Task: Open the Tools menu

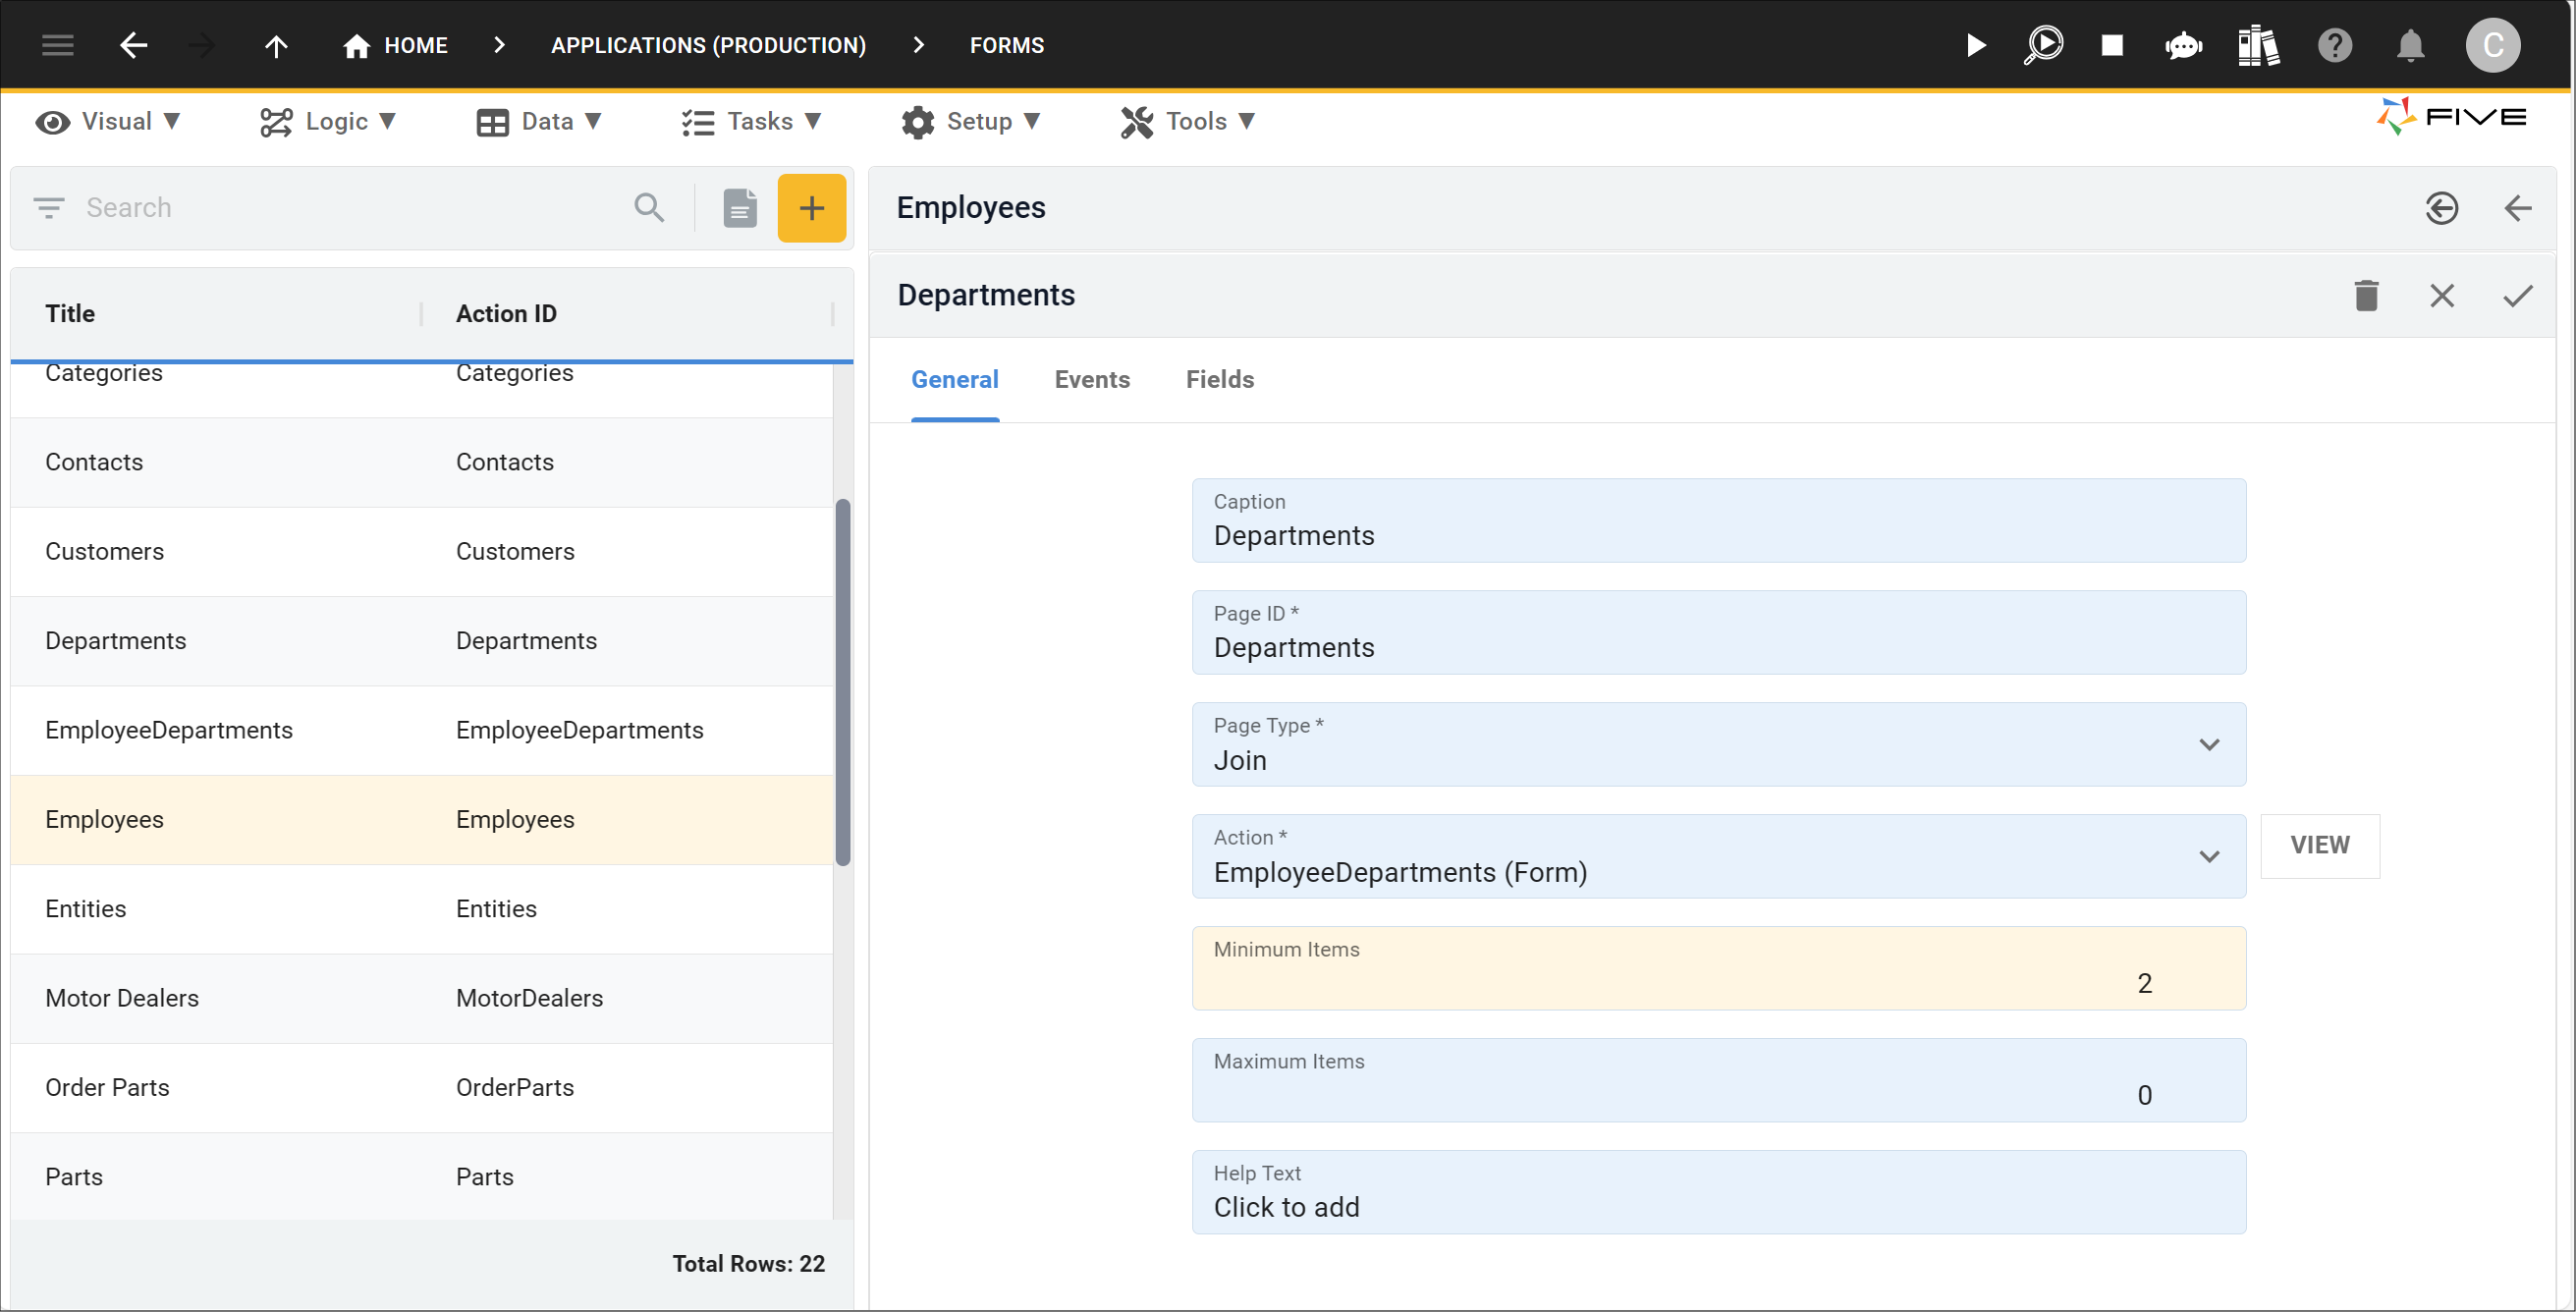Action: coord(1188,121)
